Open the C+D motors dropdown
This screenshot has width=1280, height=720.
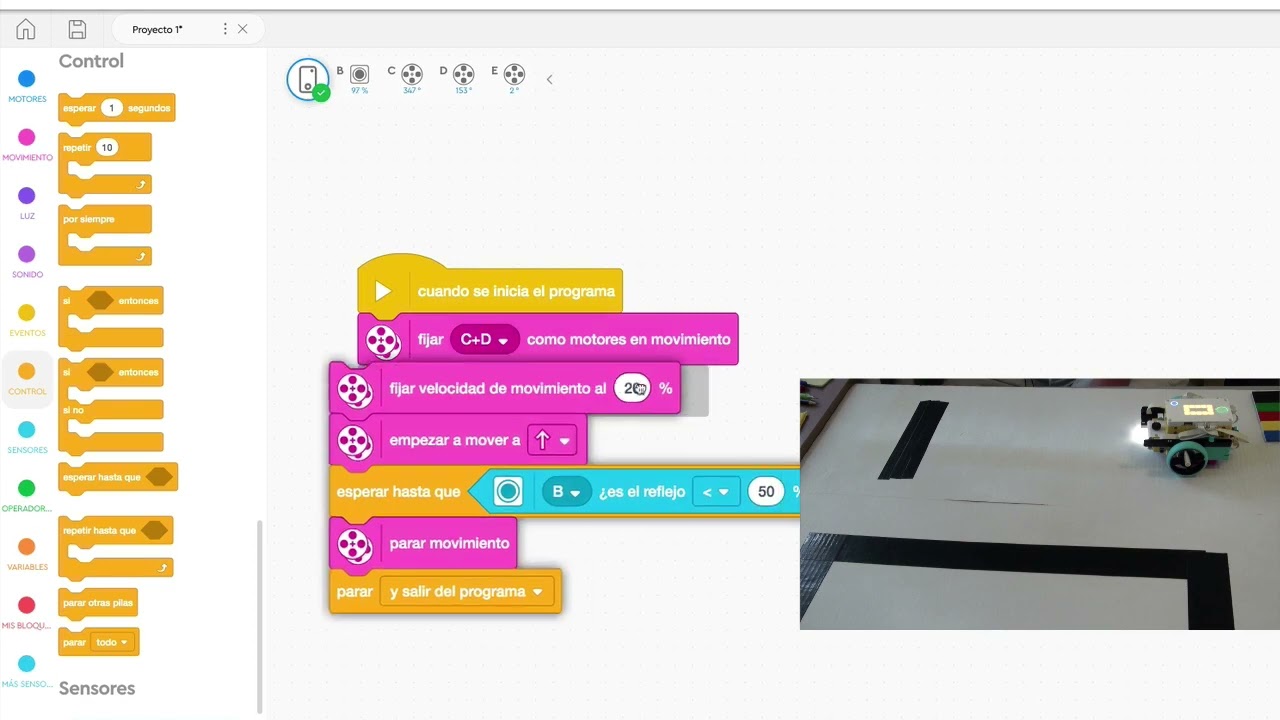click(485, 339)
